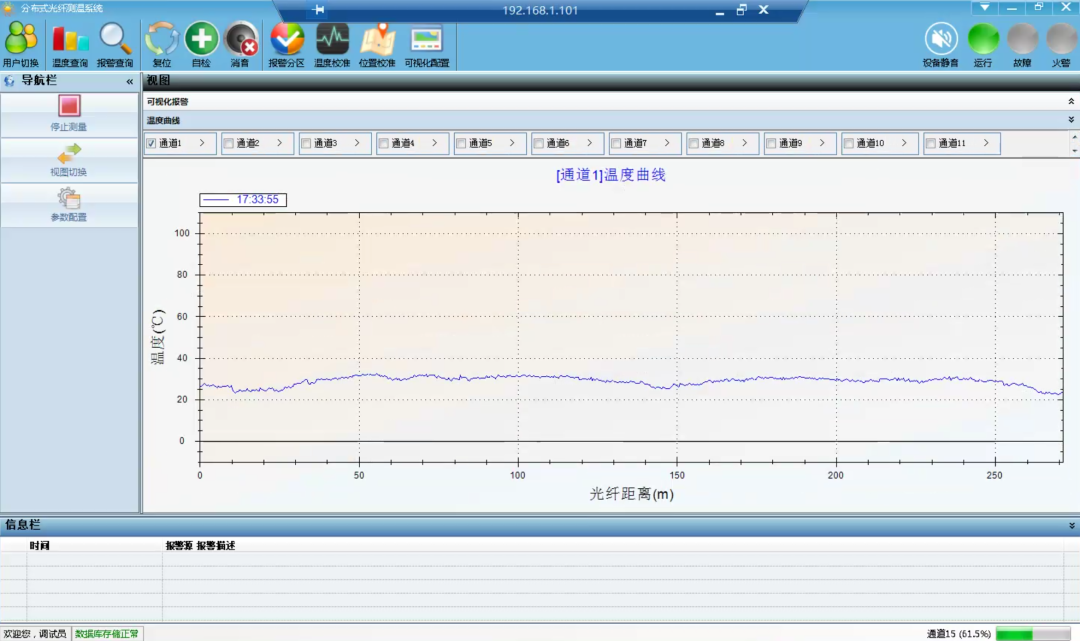Expand the 通道7 arrow

(667, 143)
